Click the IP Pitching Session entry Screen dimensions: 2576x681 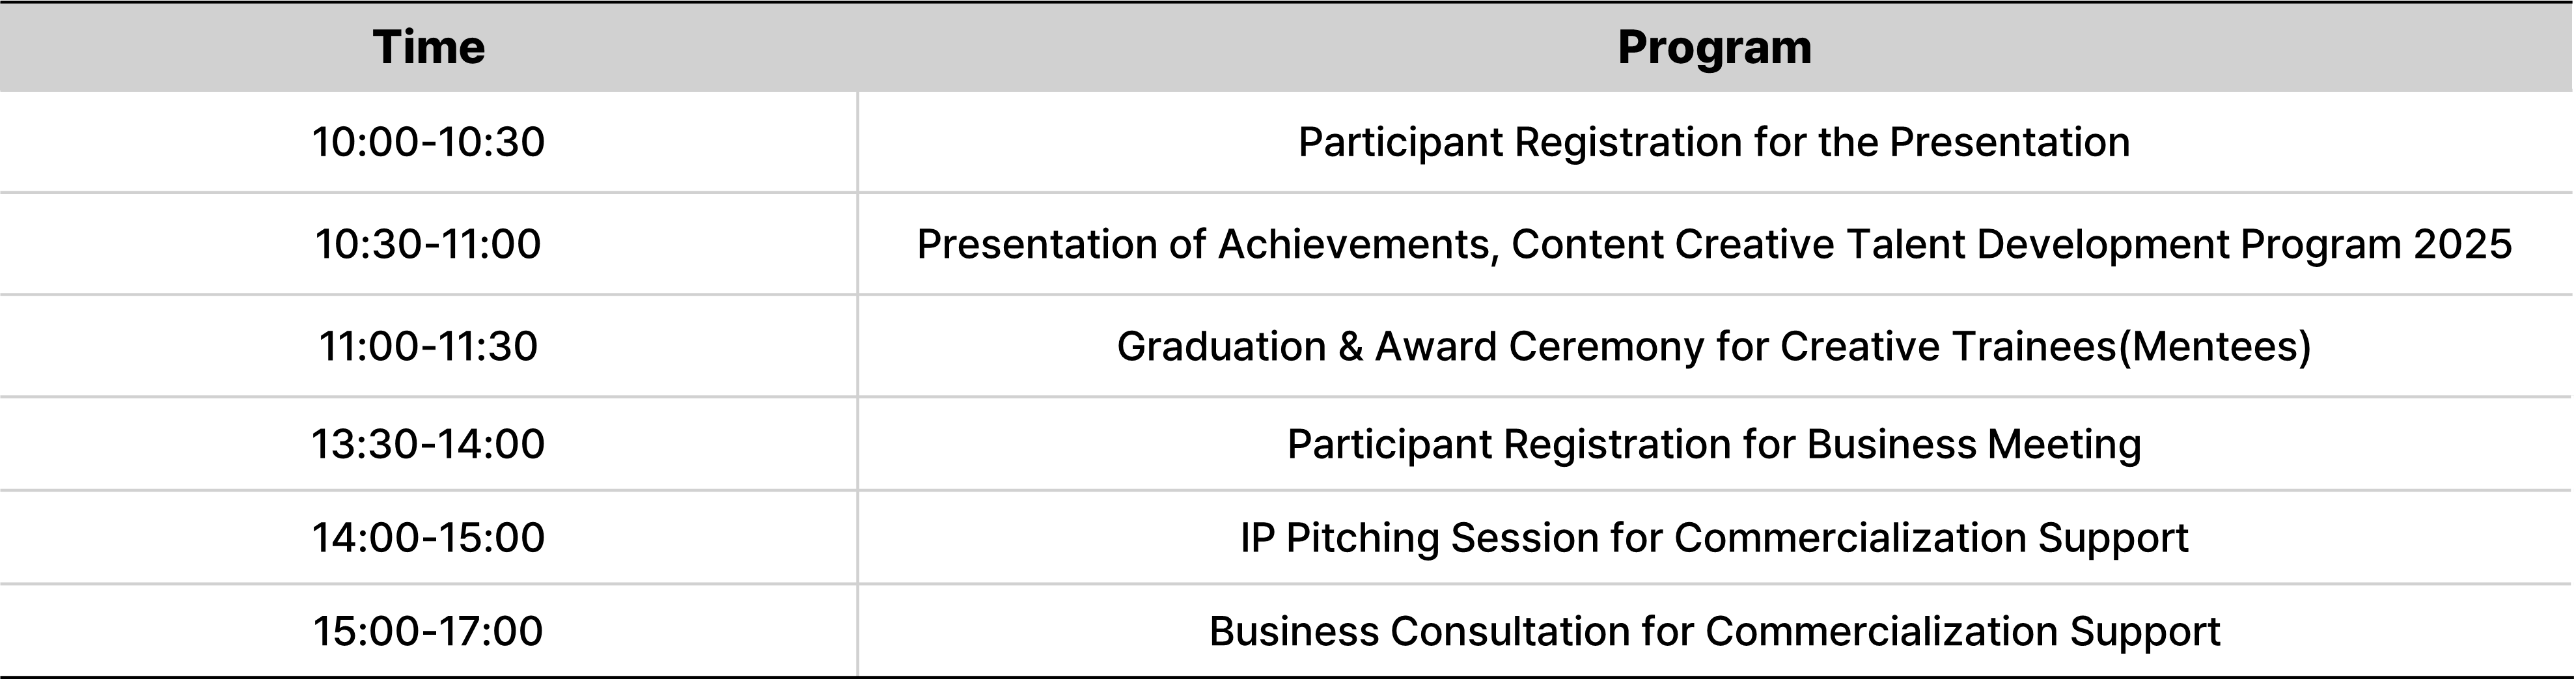point(1714,538)
